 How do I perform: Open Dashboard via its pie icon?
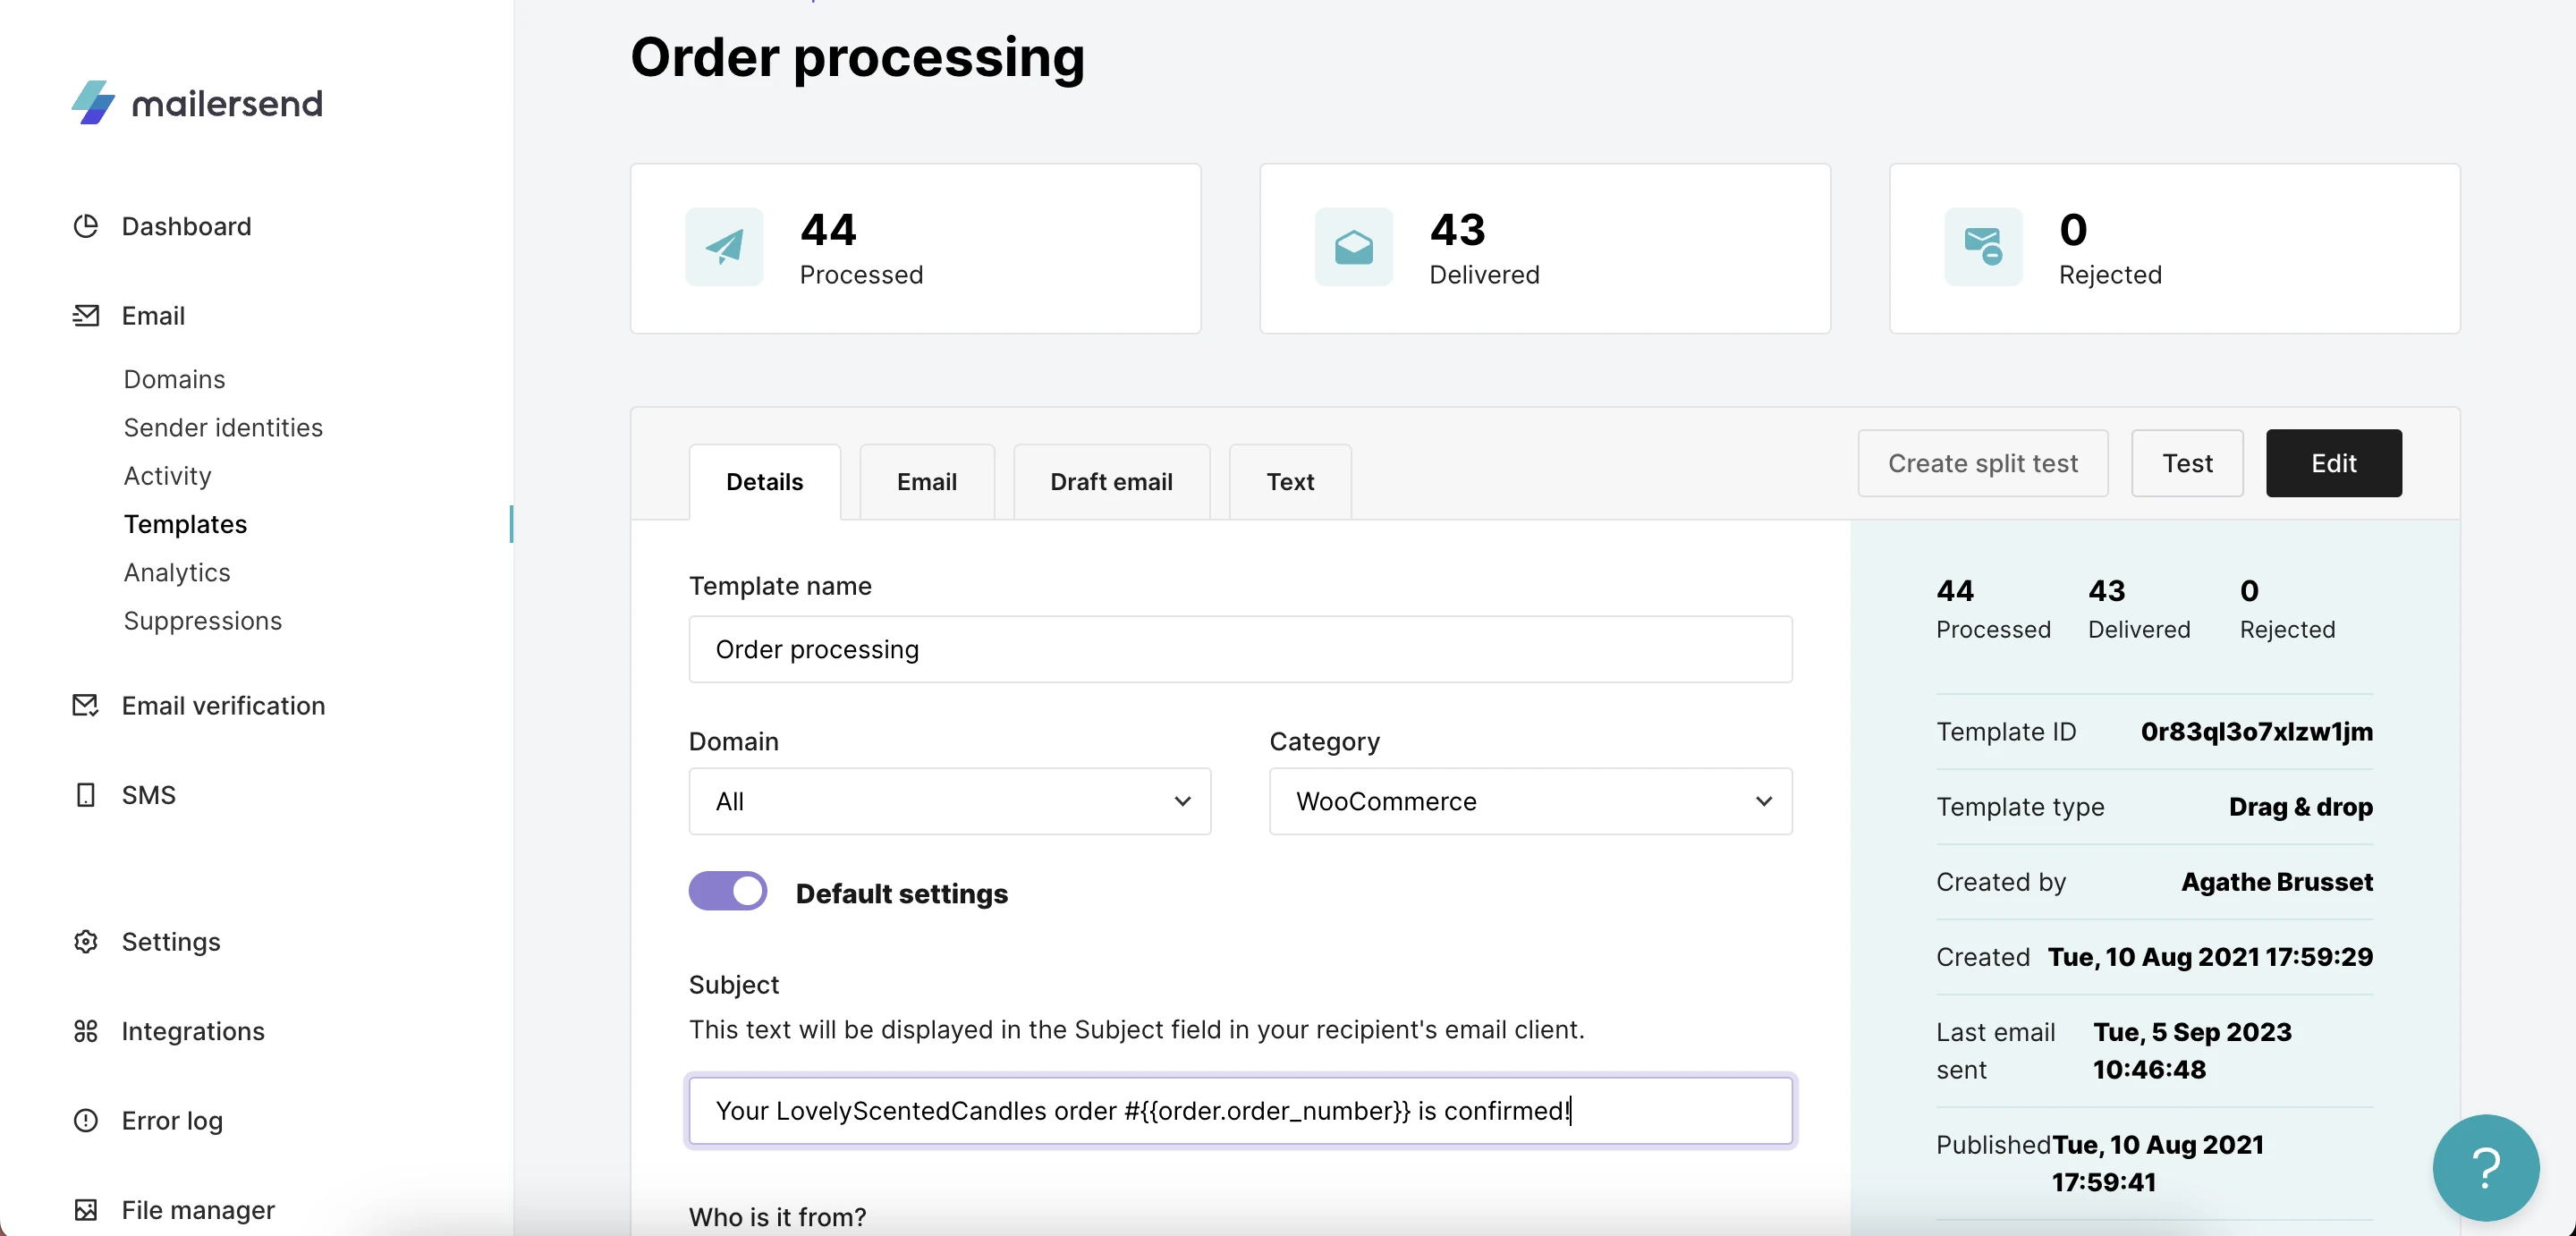pyautogui.click(x=86, y=226)
